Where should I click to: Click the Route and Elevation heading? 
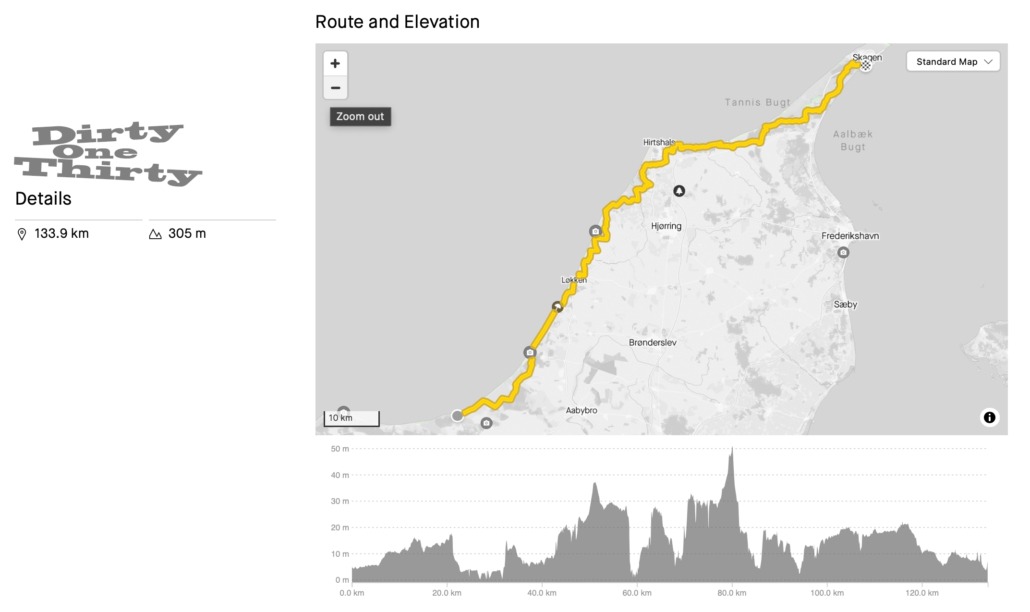coord(397,22)
